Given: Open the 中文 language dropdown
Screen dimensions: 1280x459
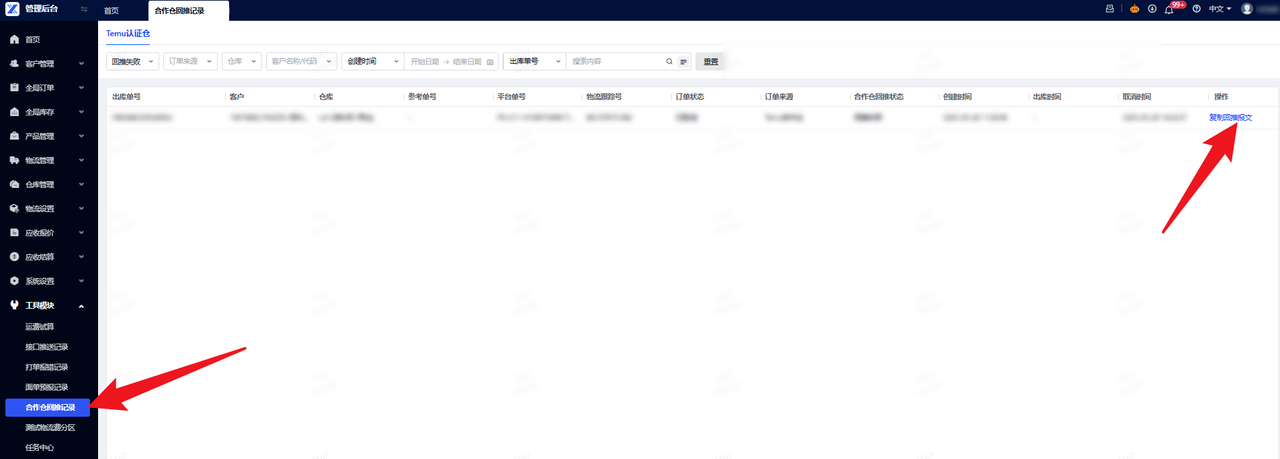Looking at the screenshot, I should pos(1220,9).
